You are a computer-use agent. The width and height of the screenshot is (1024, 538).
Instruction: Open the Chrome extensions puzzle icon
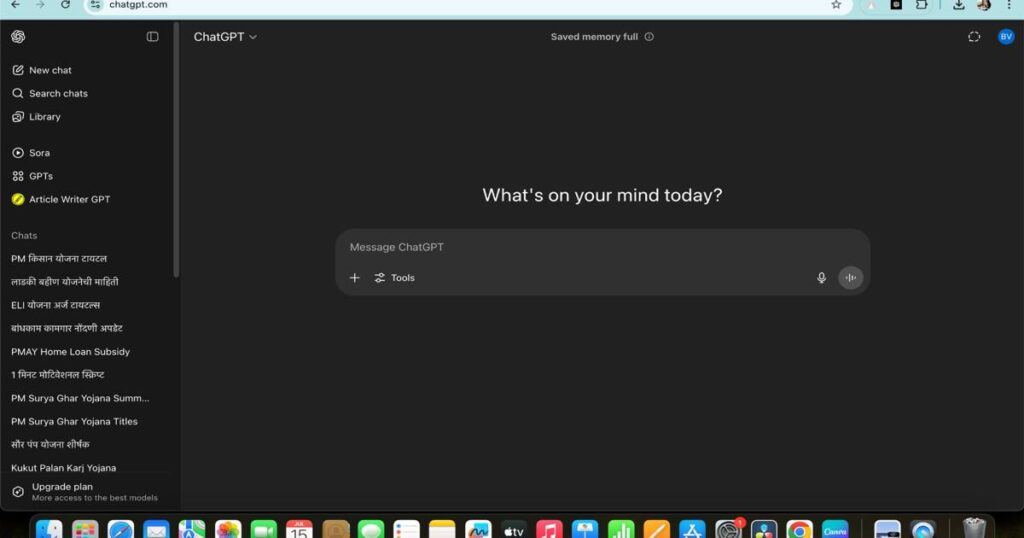[x=921, y=5]
